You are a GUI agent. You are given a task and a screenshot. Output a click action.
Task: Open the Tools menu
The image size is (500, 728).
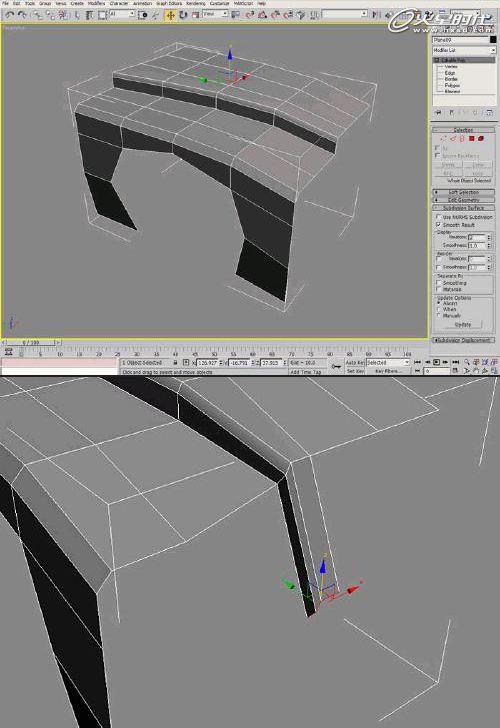pos(29,3)
